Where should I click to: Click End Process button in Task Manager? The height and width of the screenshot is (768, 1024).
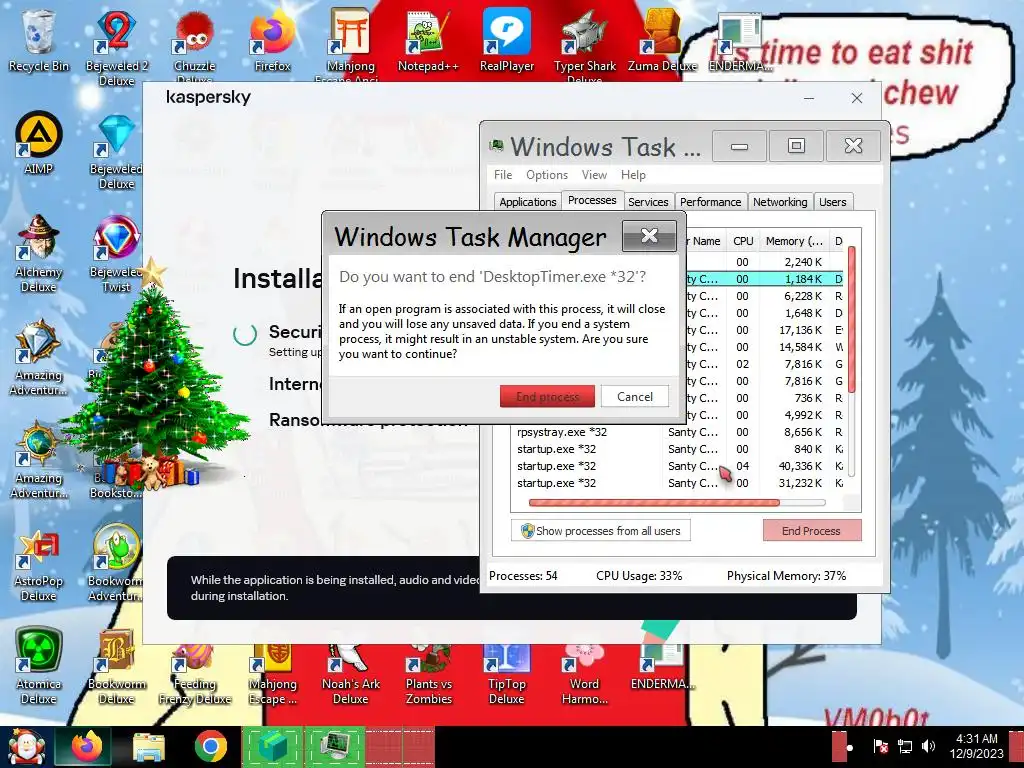pyautogui.click(x=812, y=530)
